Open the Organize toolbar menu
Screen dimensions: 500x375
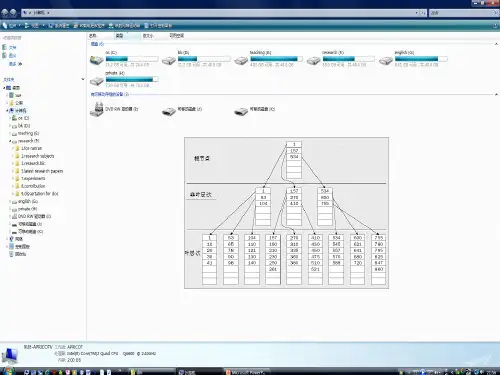click(x=11, y=26)
